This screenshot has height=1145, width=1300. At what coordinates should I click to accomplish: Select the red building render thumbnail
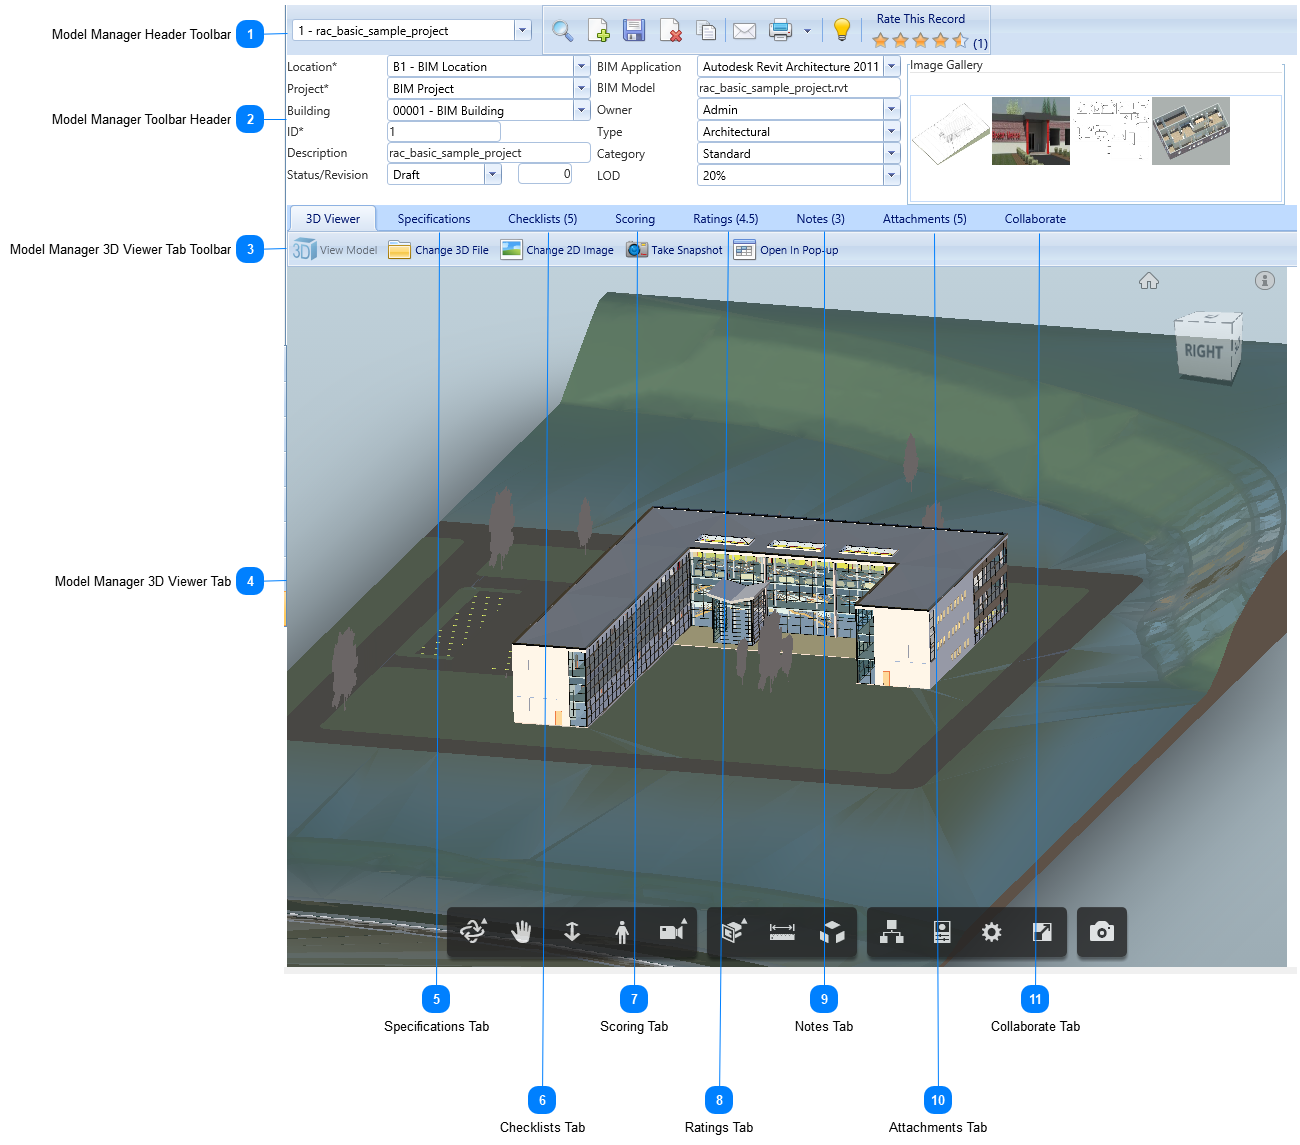coord(1031,131)
